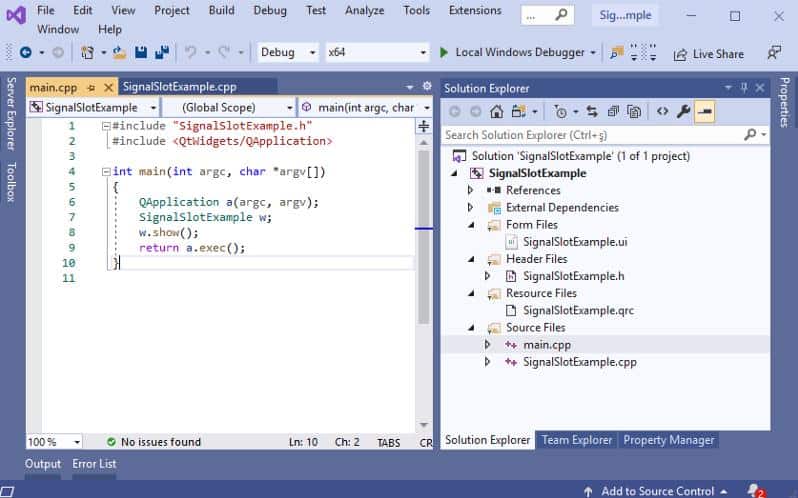Open the feedback icon beside Live Share
798x498 pixels.
click(x=774, y=52)
